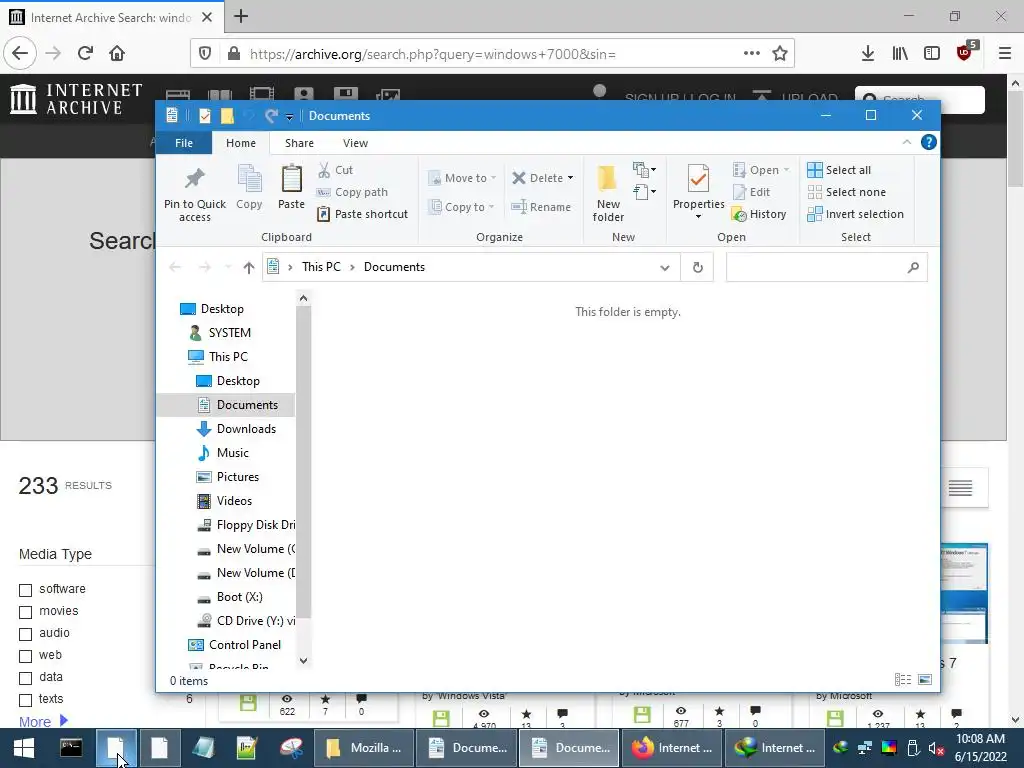Open file History from ribbon

760,214
